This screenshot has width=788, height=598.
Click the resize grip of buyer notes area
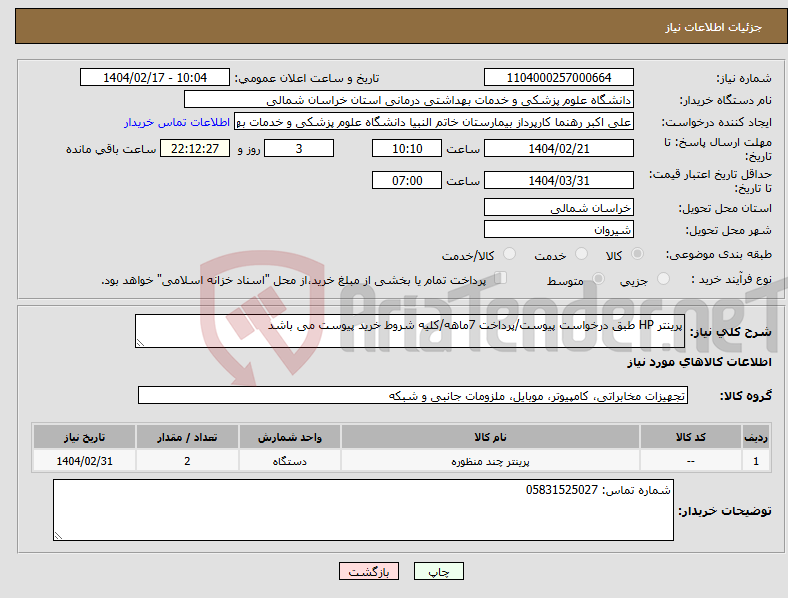(58, 536)
